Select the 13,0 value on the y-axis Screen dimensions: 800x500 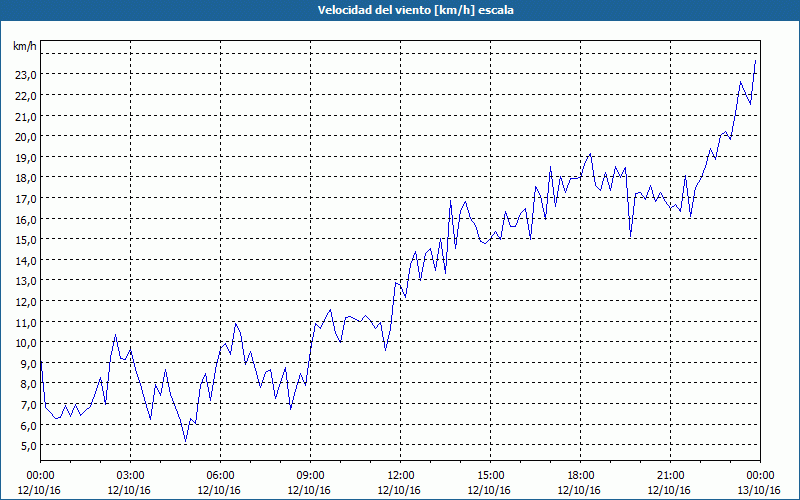[x=26, y=281]
